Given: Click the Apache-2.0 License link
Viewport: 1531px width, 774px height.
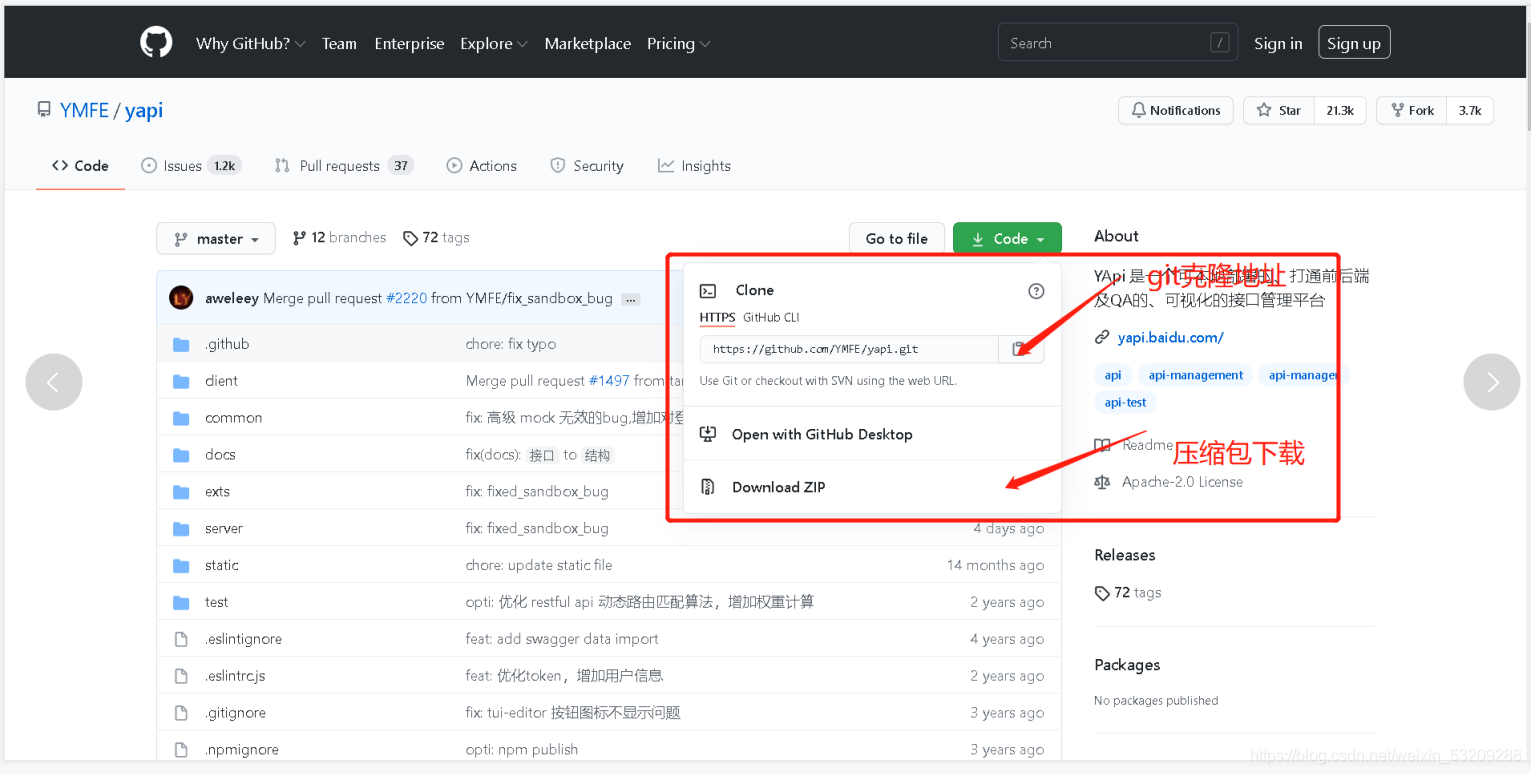Looking at the screenshot, I should click(1182, 482).
